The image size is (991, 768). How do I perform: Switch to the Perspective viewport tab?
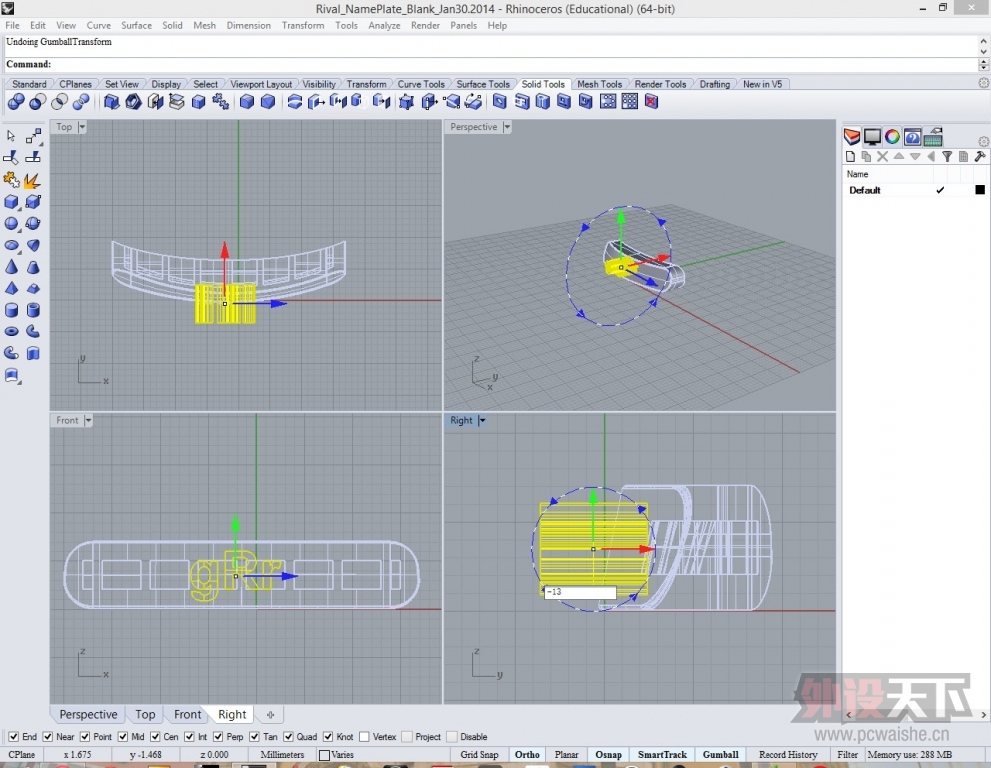(88, 714)
